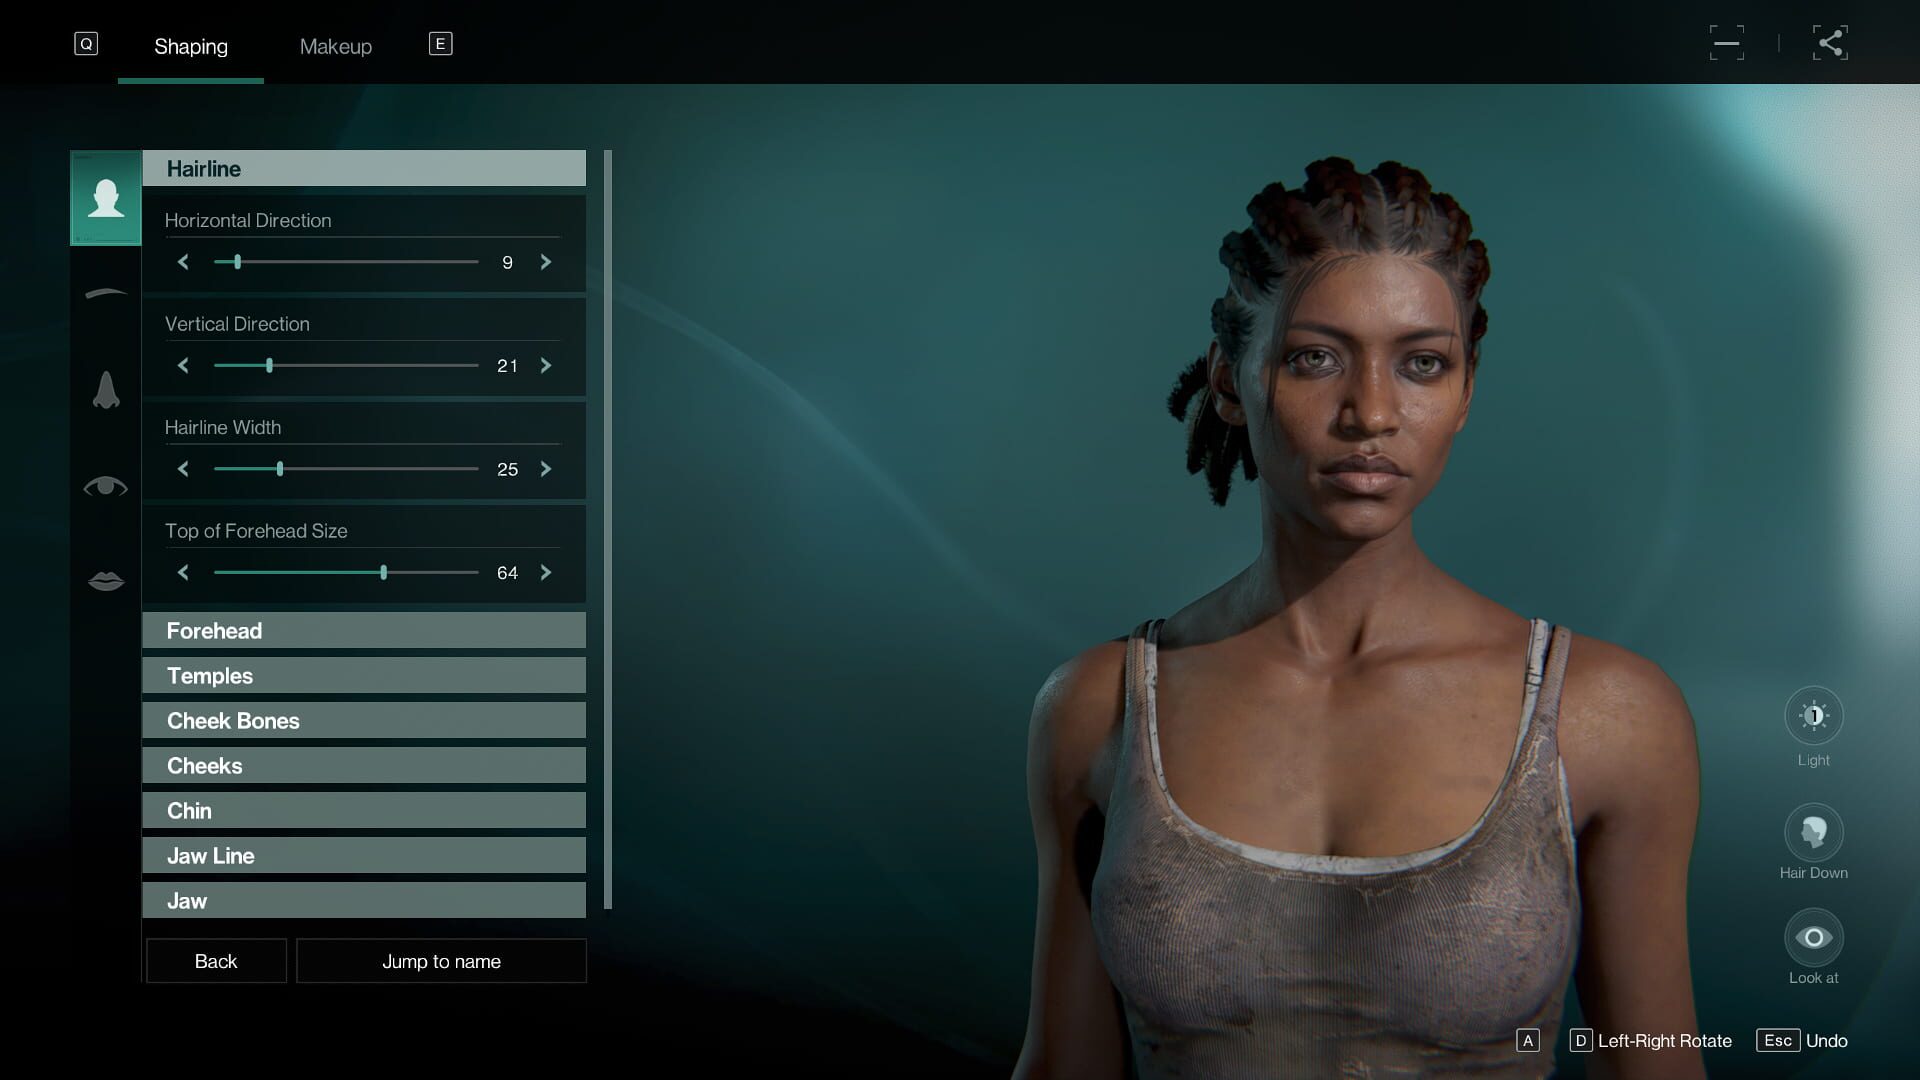Click the Light adjustment icon
This screenshot has width=1920, height=1080.
1813,715
